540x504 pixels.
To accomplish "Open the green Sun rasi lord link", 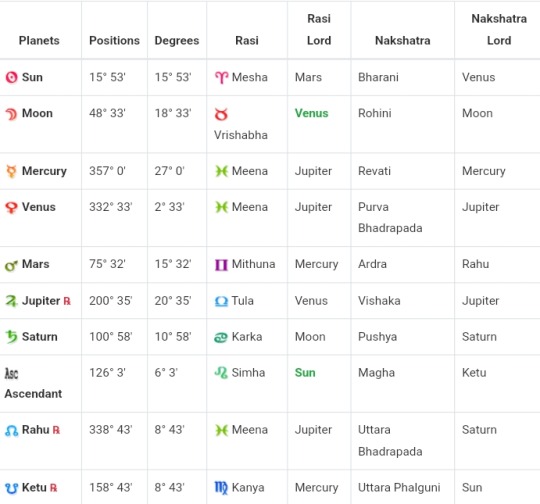I will 305,373.
